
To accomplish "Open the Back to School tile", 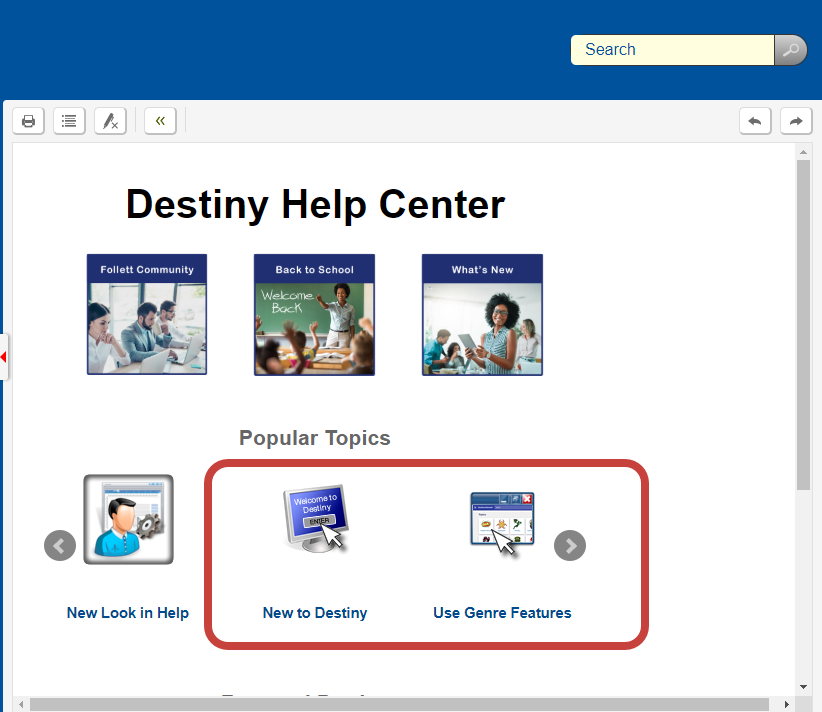I will tap(315, 315).
